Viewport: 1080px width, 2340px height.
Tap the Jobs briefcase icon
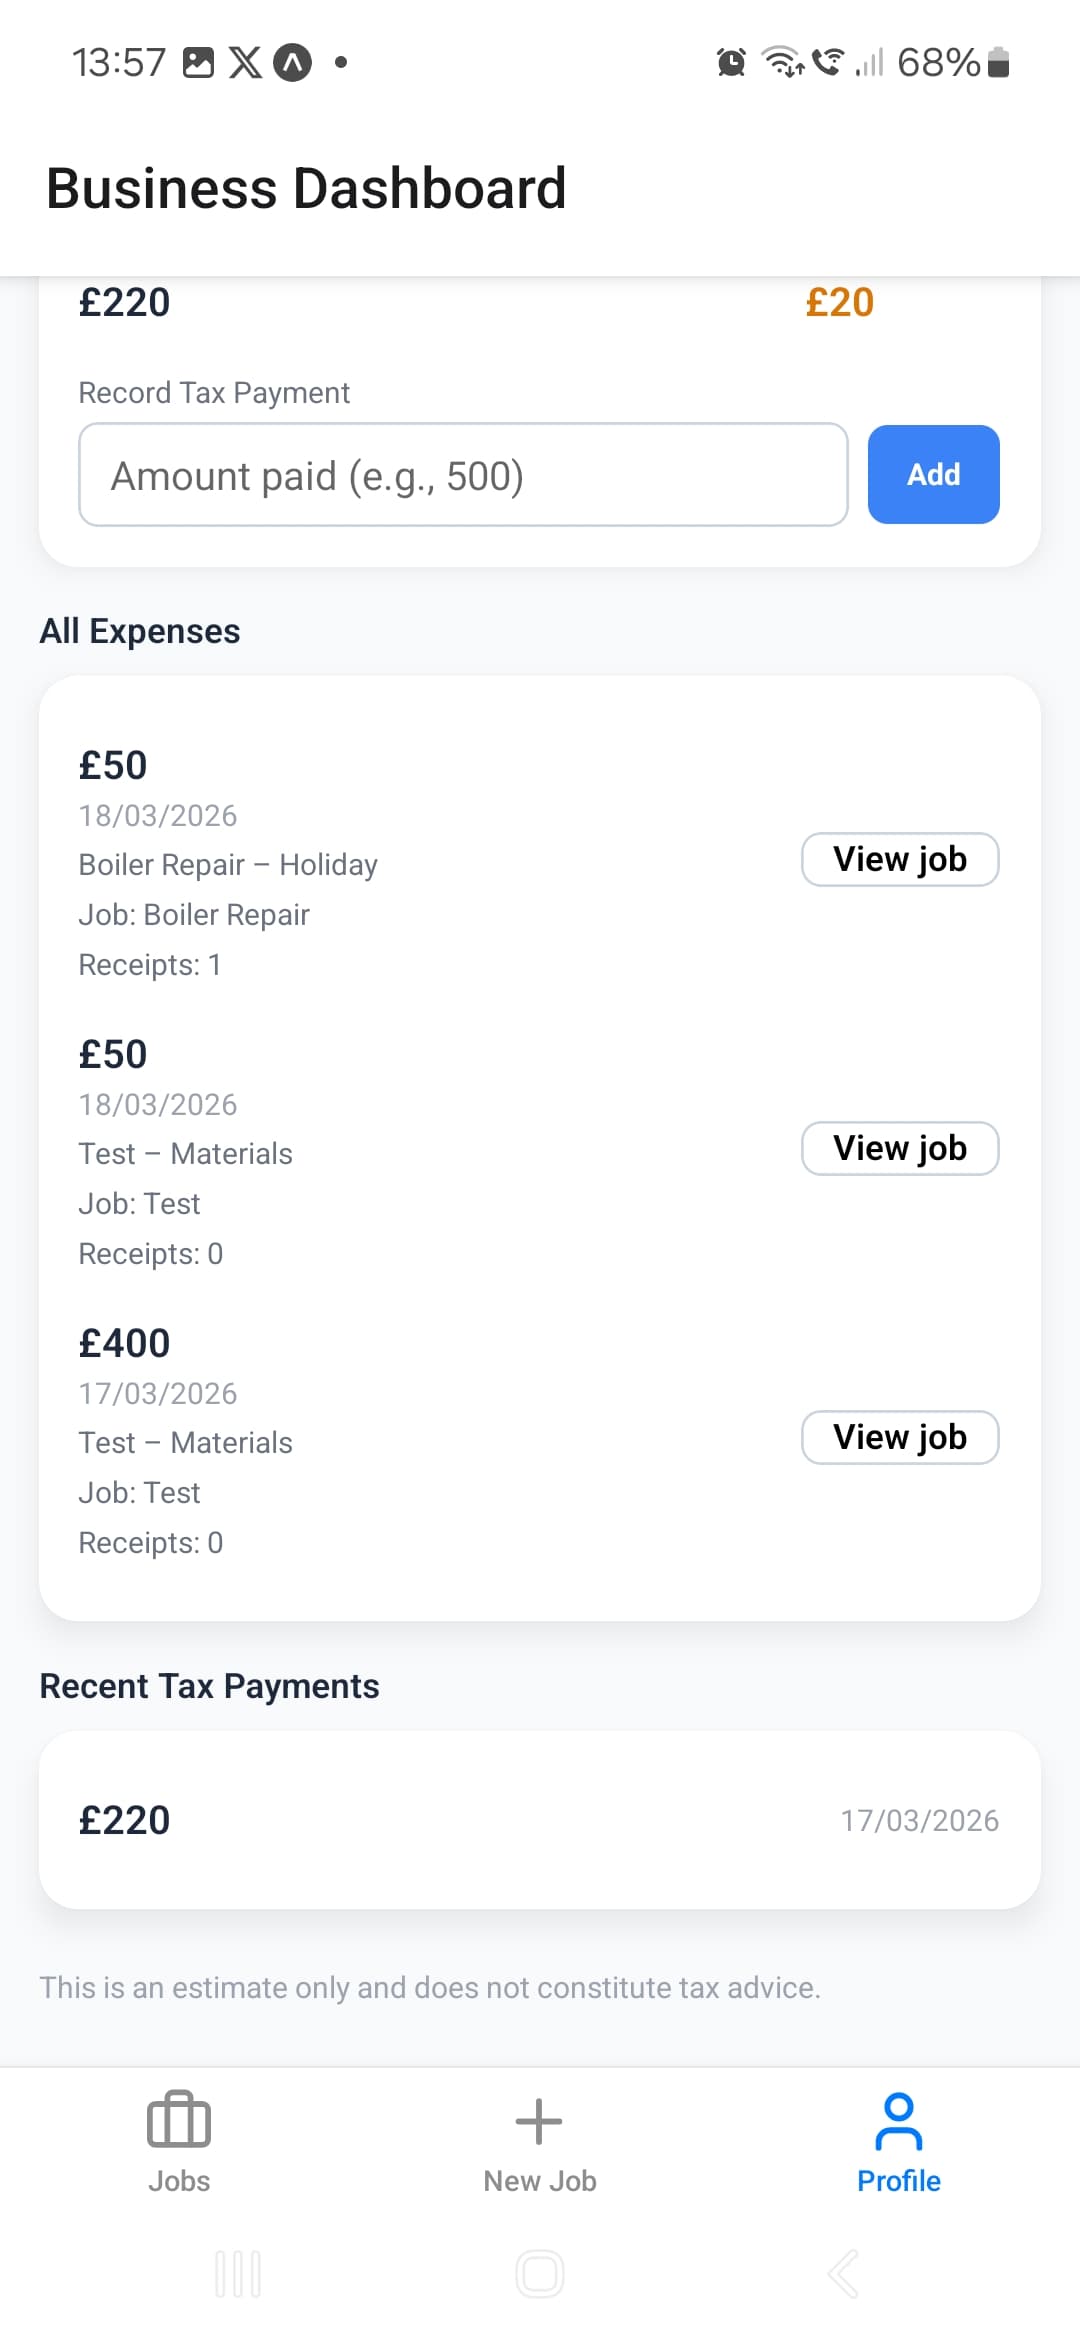[179, 2119]
